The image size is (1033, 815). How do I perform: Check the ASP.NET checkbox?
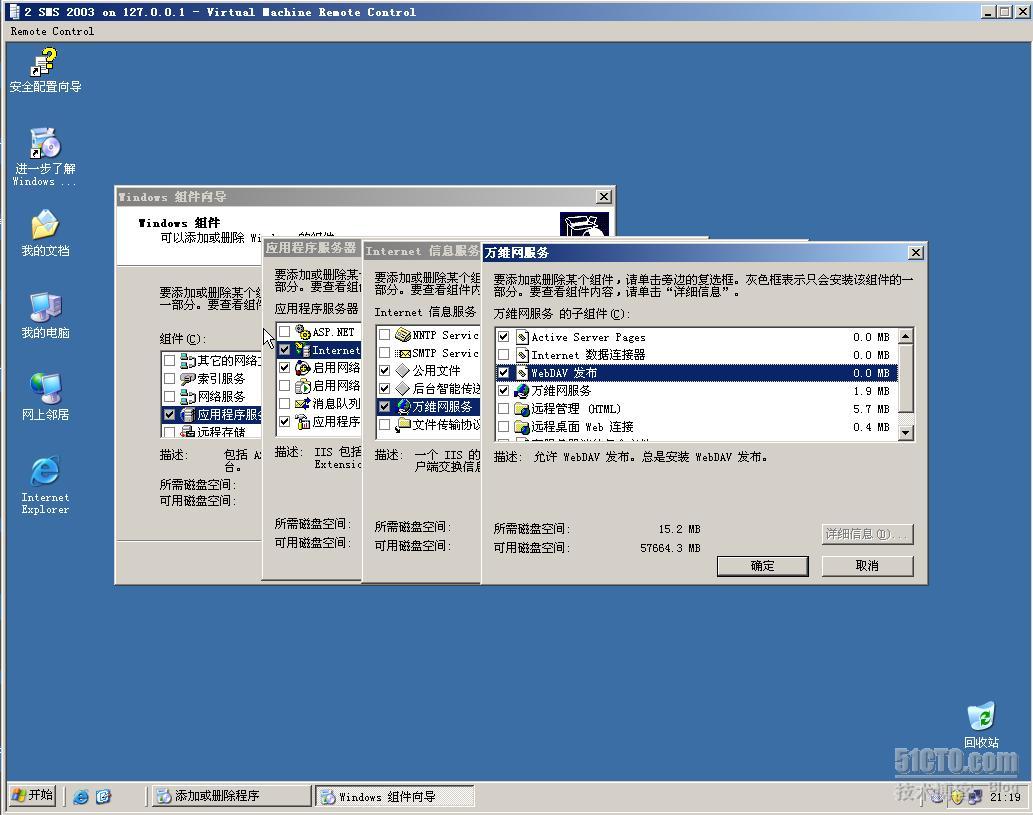[x=284, y=331]
